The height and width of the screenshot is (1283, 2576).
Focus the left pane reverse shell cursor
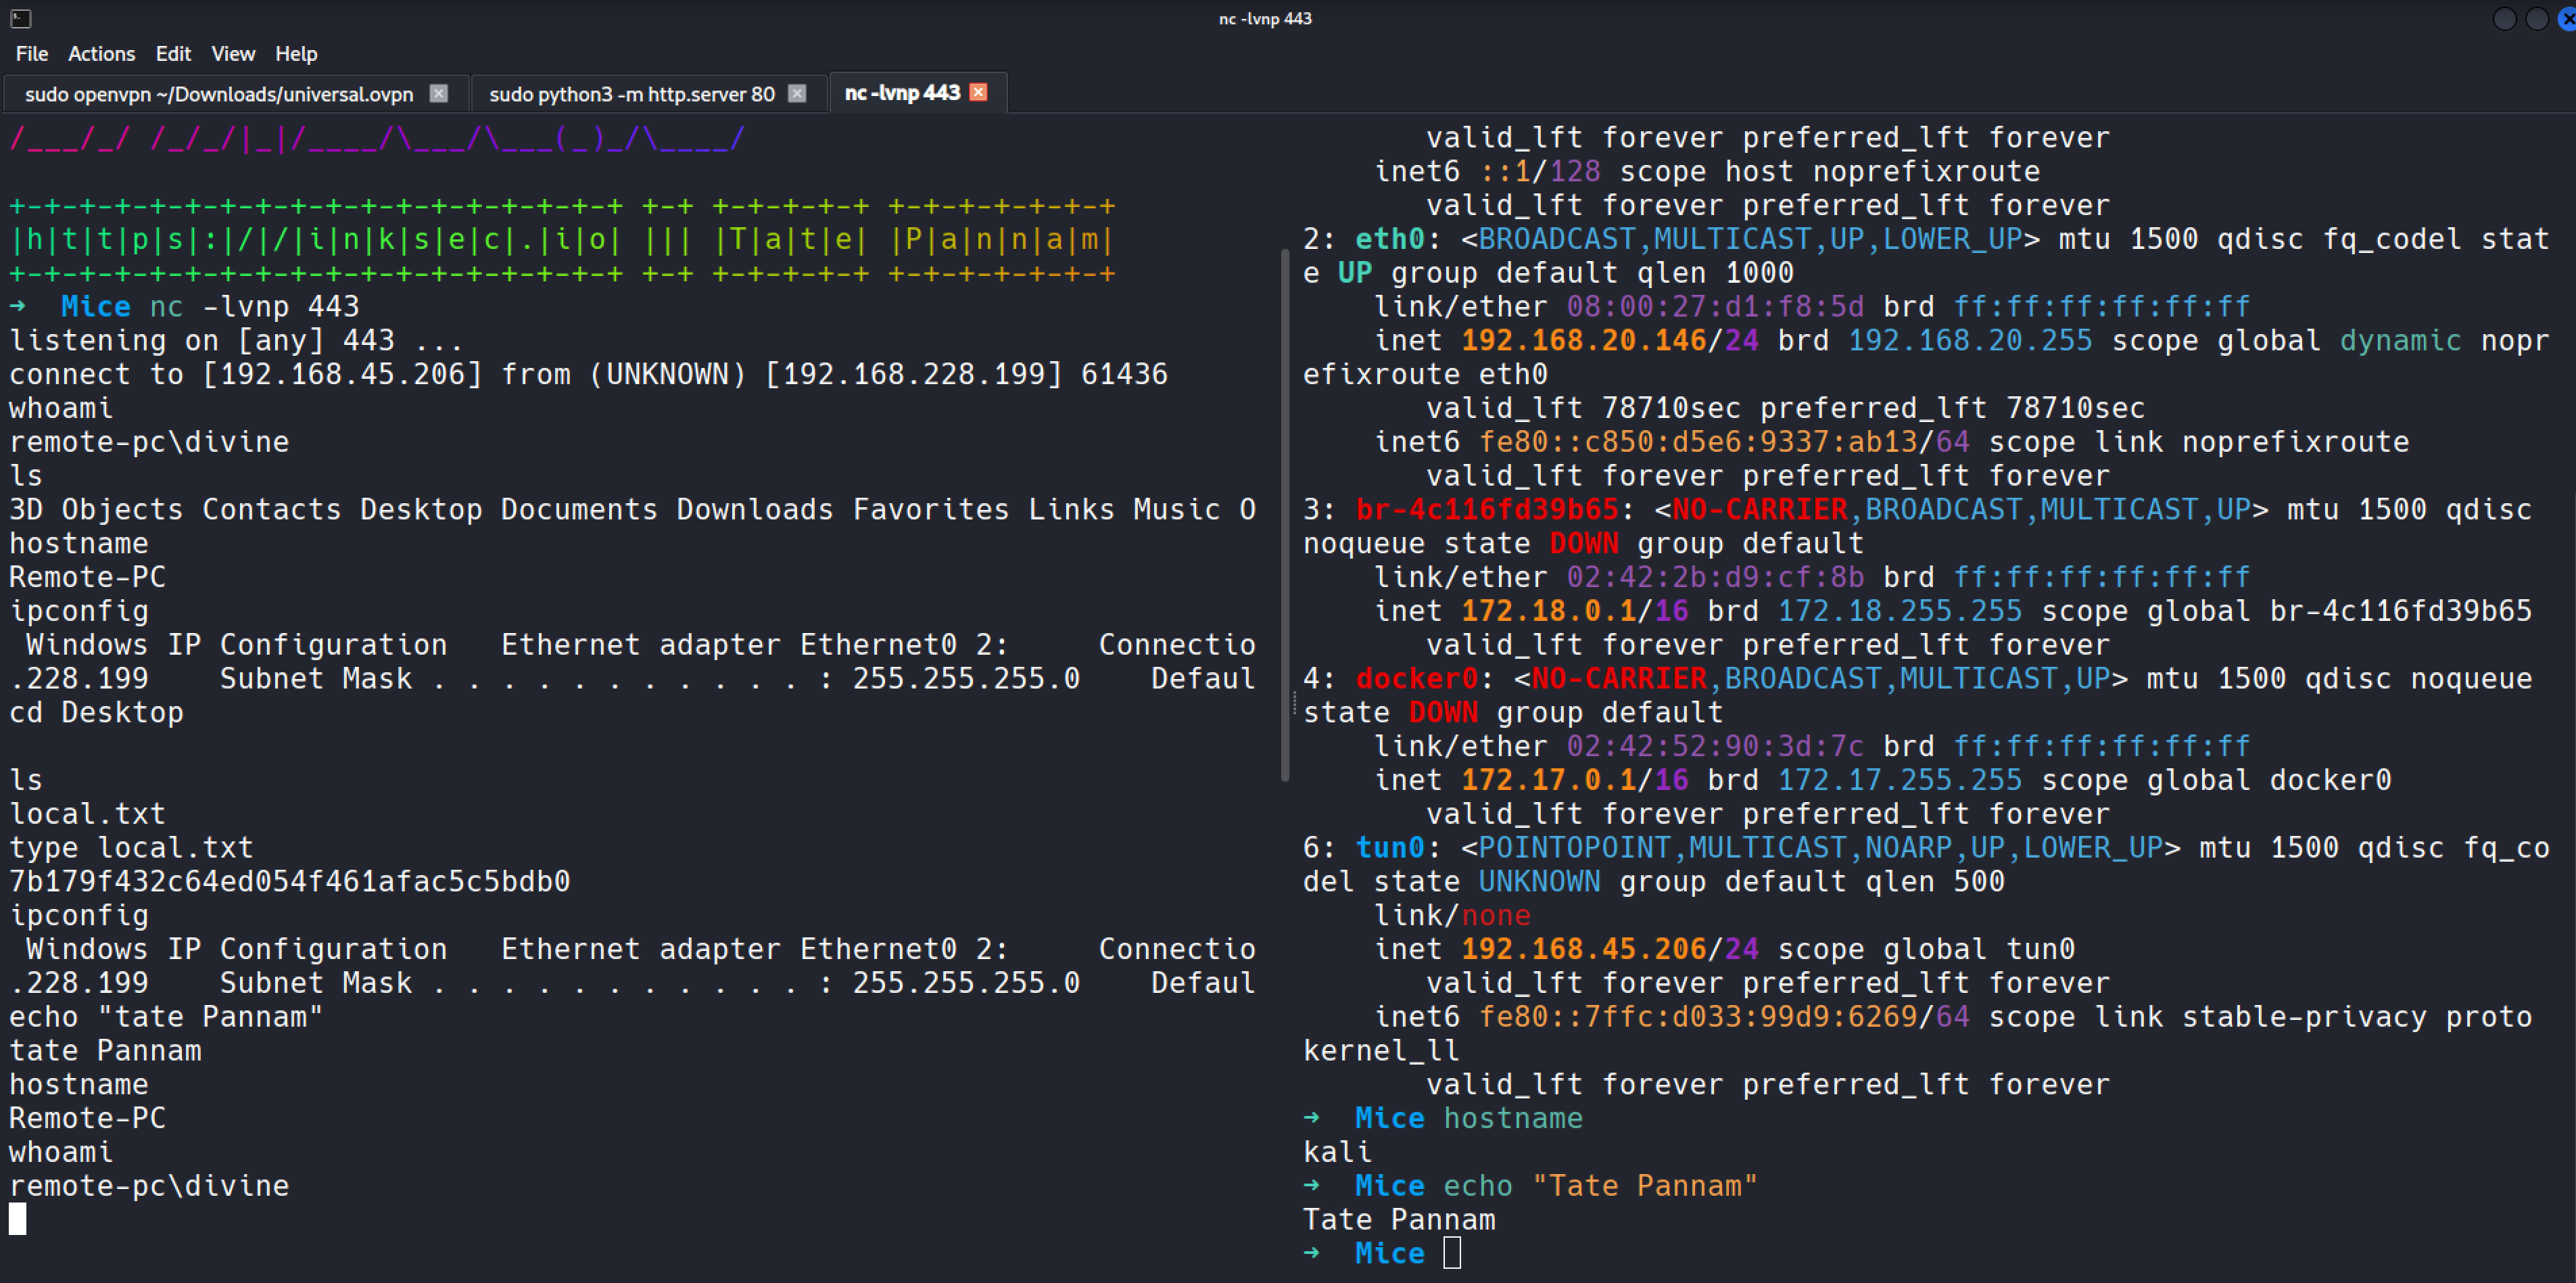[18, 1219]
